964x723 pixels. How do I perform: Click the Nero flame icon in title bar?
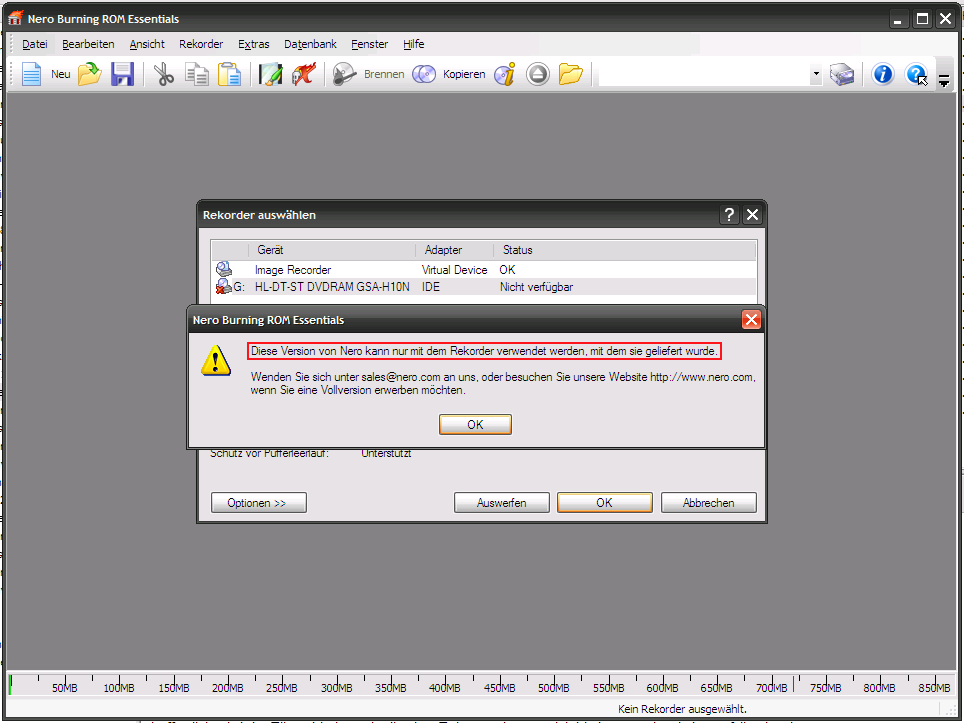(x=15, y=18)
